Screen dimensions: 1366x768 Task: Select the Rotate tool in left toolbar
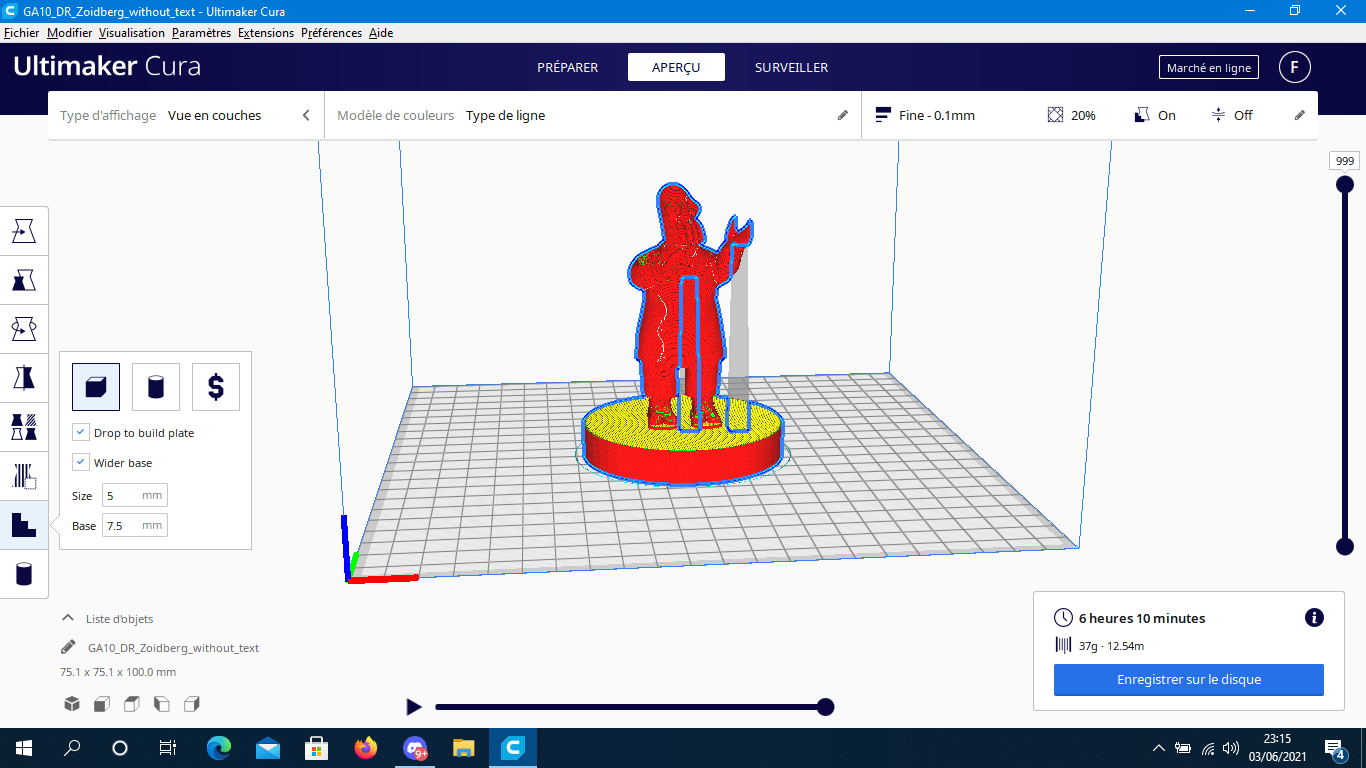[24, 328]
